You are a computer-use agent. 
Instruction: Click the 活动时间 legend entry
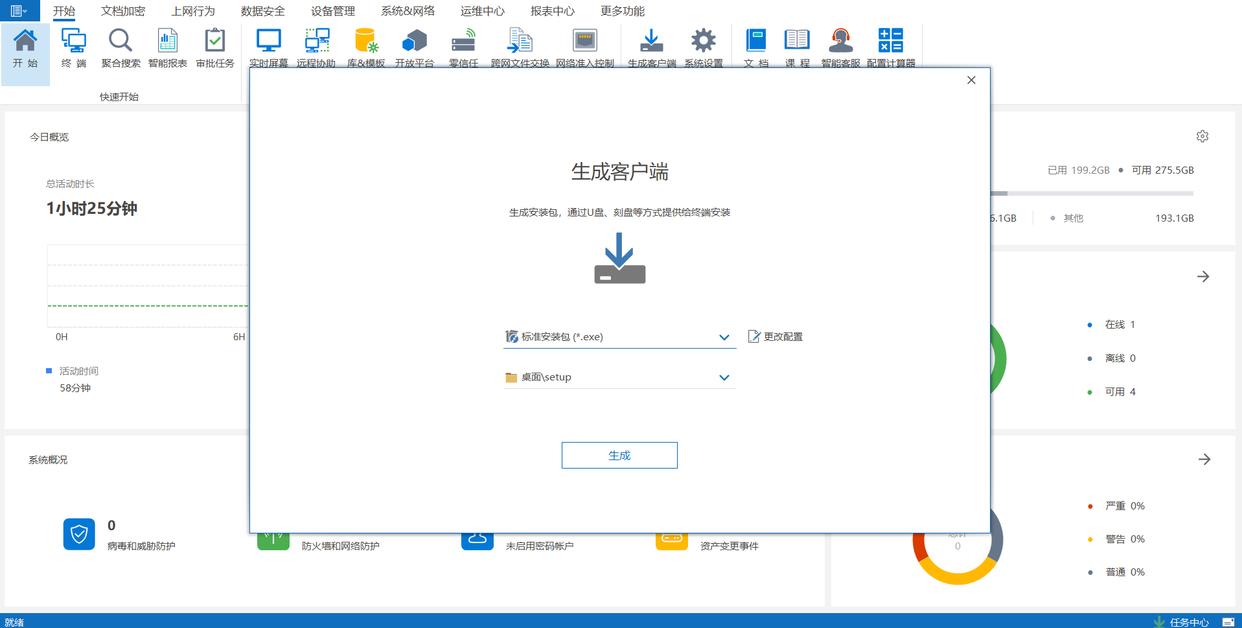(x=72, y=371)
